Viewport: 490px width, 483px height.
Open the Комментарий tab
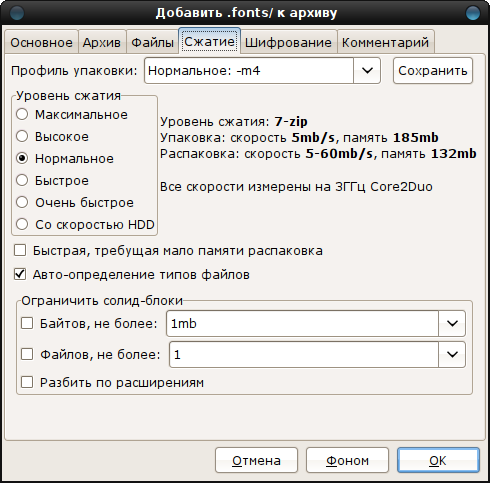[x=386, y=42]
